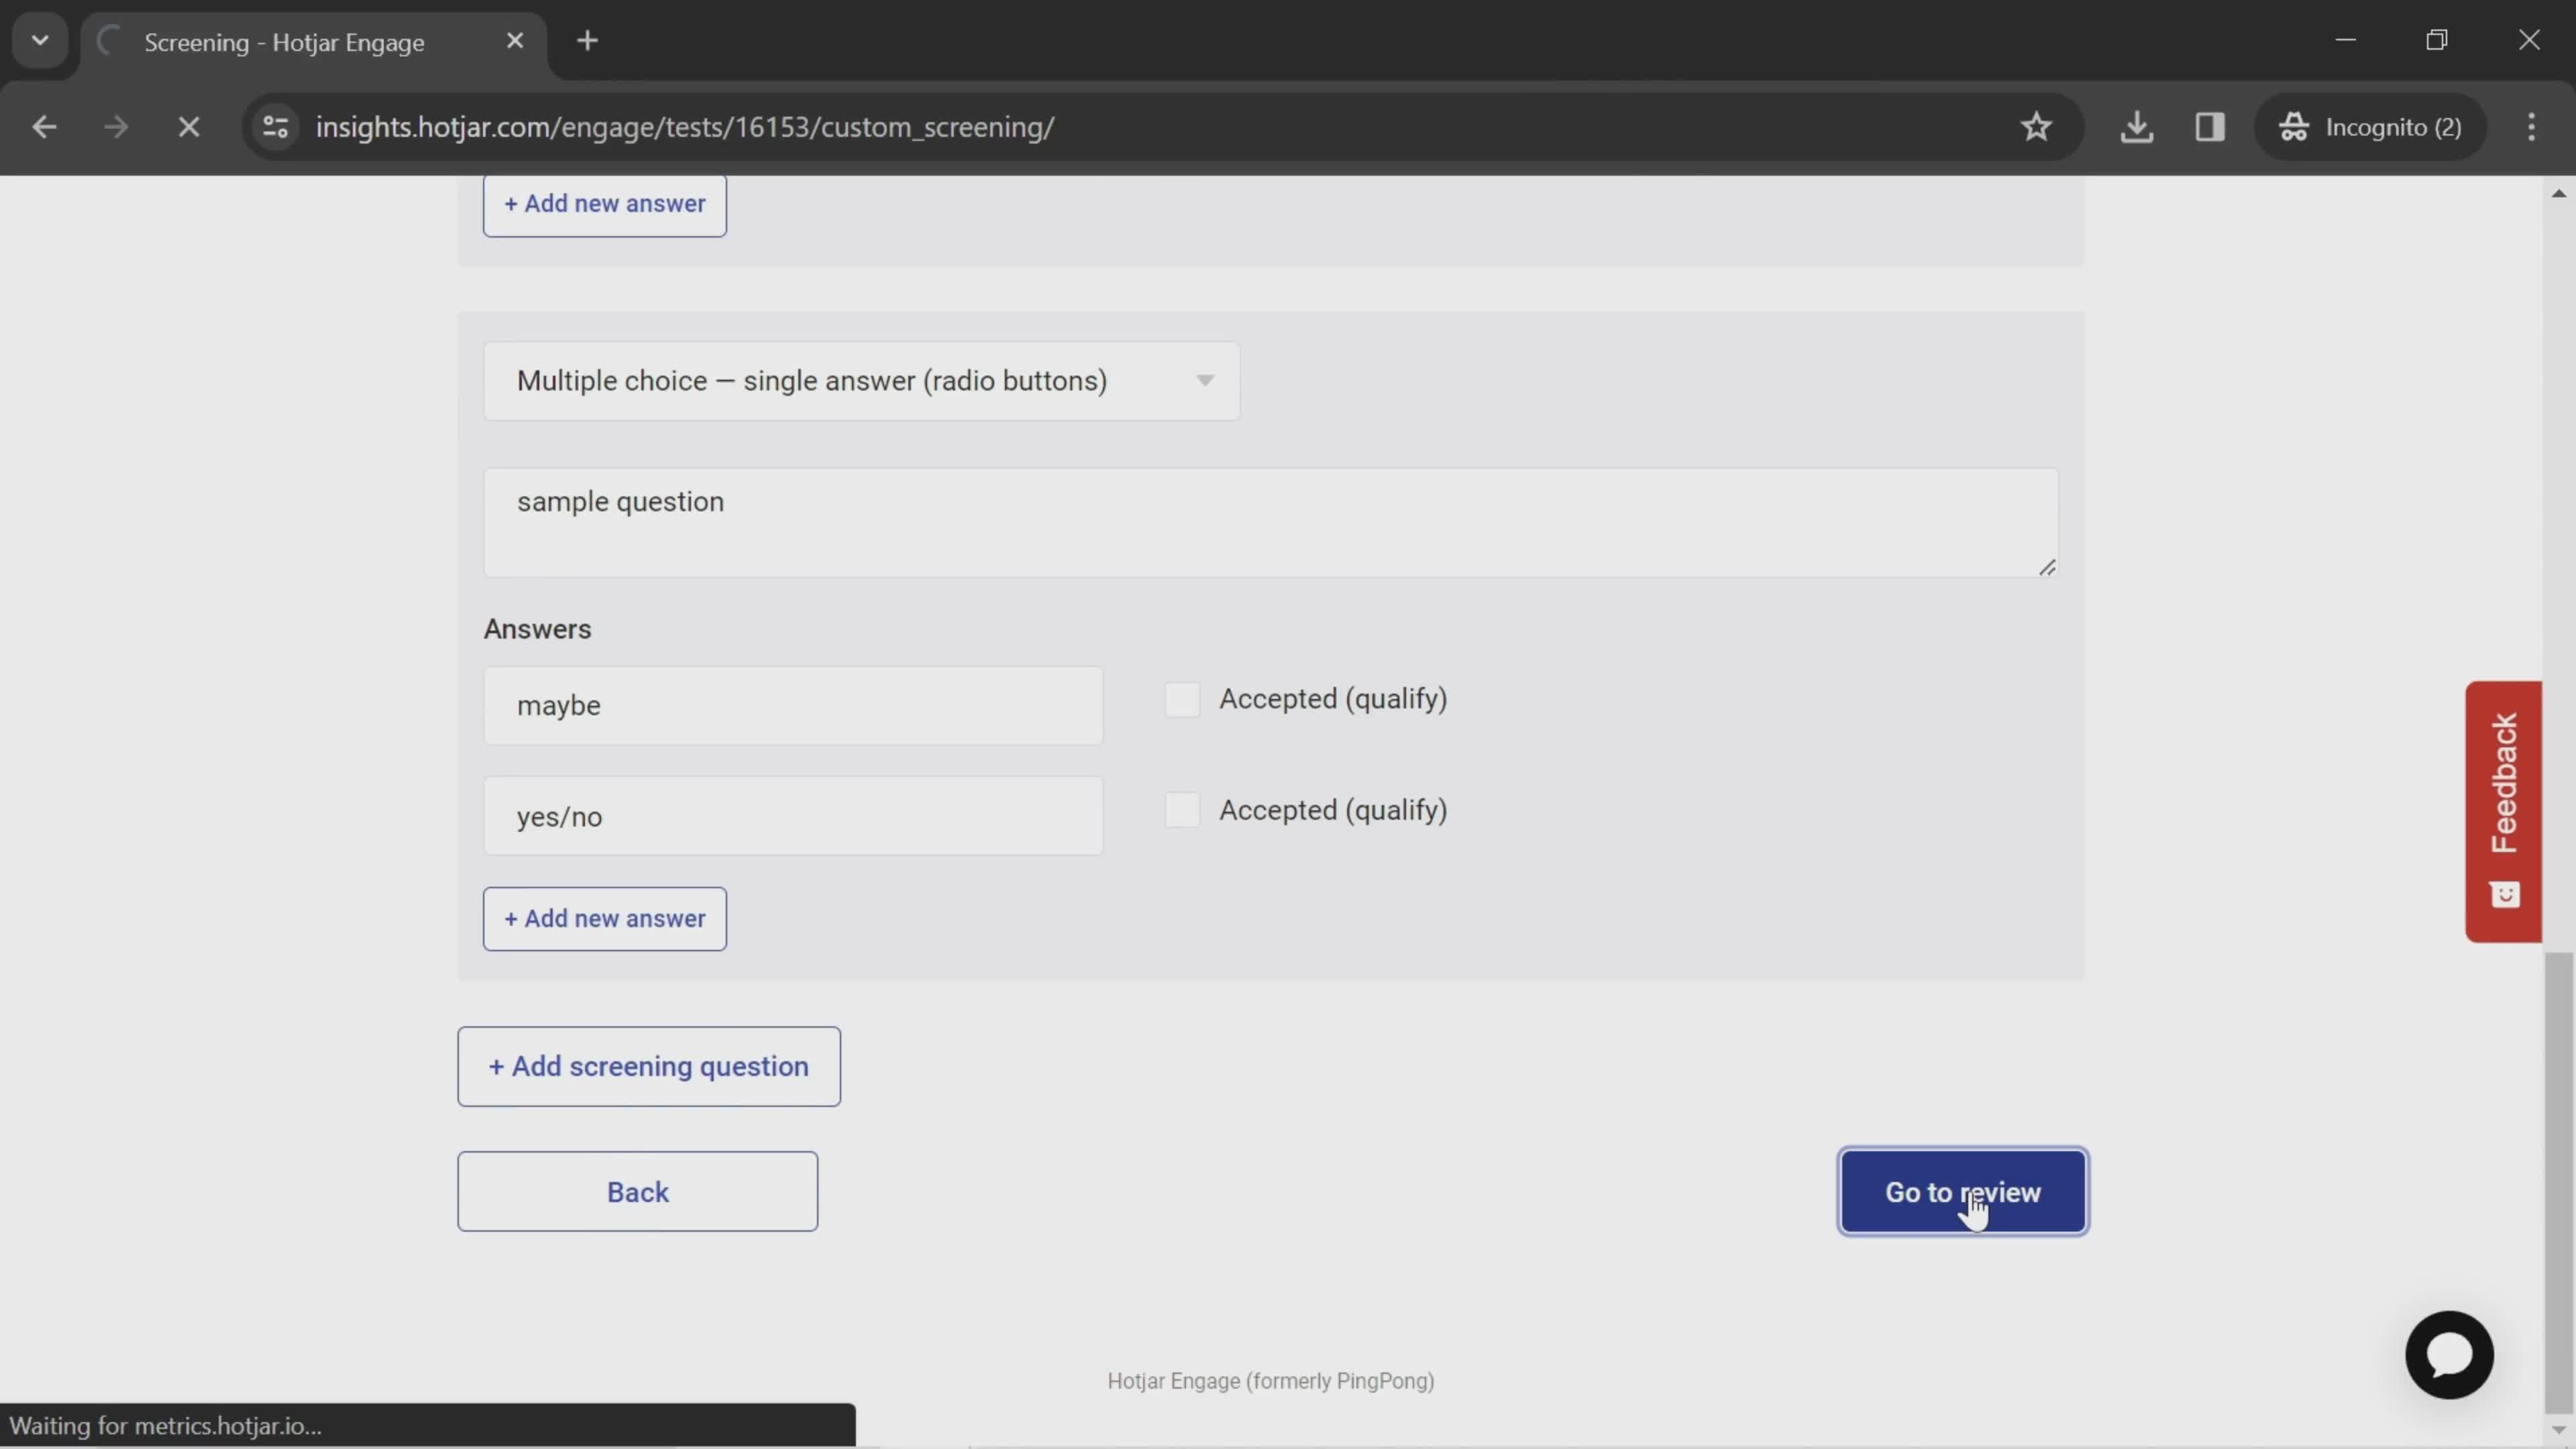Screen dimensions: 2576x1449
Task: Click the Go to review button
Action: pyautogui.click(x=1964, y=1191)
